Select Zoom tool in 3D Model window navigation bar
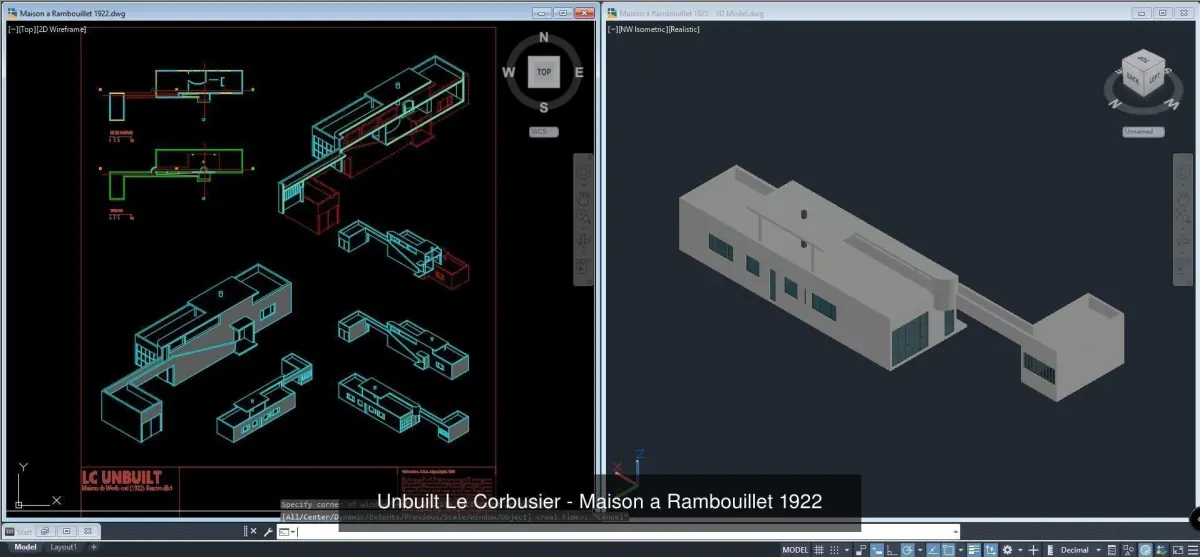This screenshot has width=1200, height=557. coord(1183,216)
